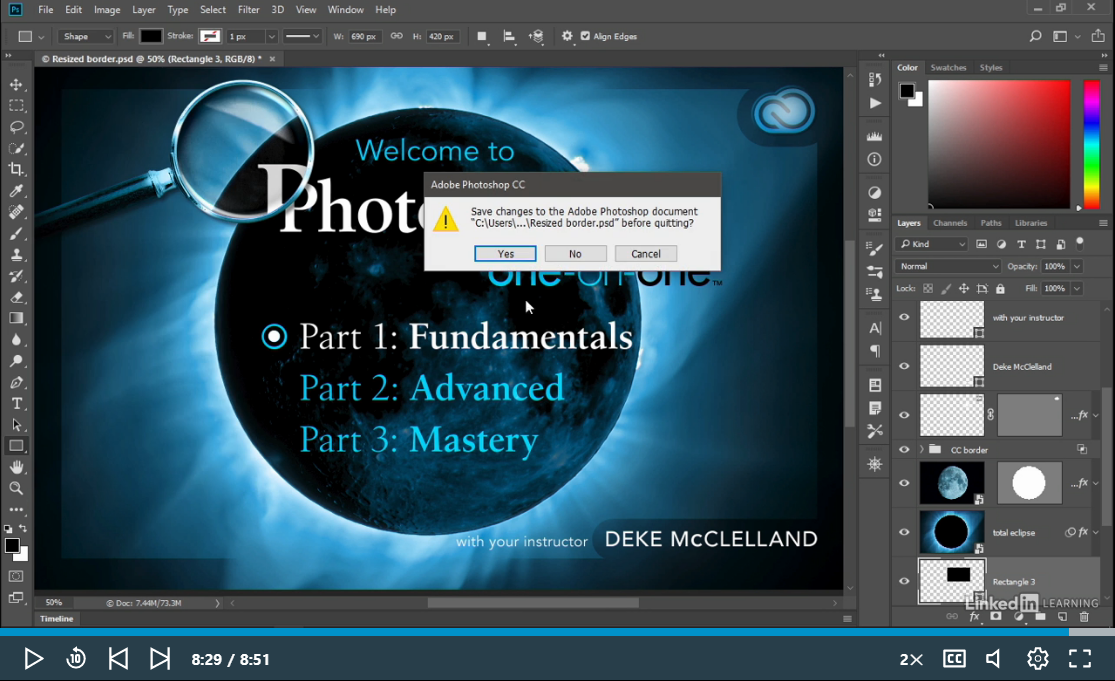The width and height of the screenshot is (1115, 681).
Task: Open the layer Kind filter dropdown
Action: (x=932, y=244)
